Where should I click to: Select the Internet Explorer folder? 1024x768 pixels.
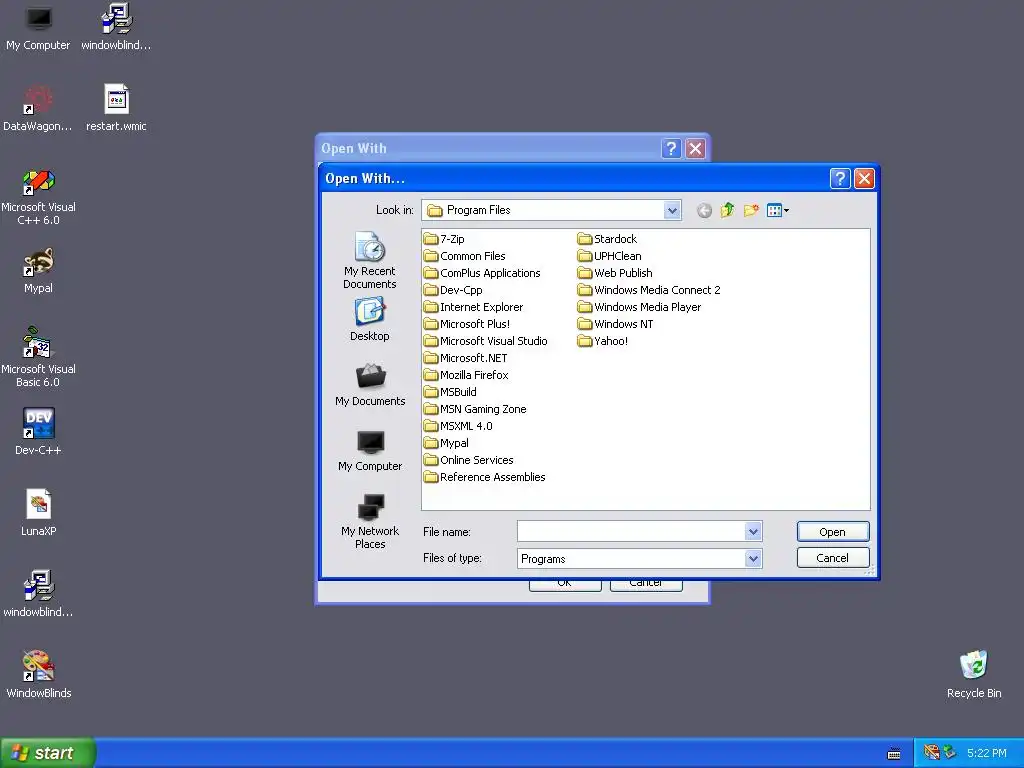pyautogui.click(x=473, y=307)
